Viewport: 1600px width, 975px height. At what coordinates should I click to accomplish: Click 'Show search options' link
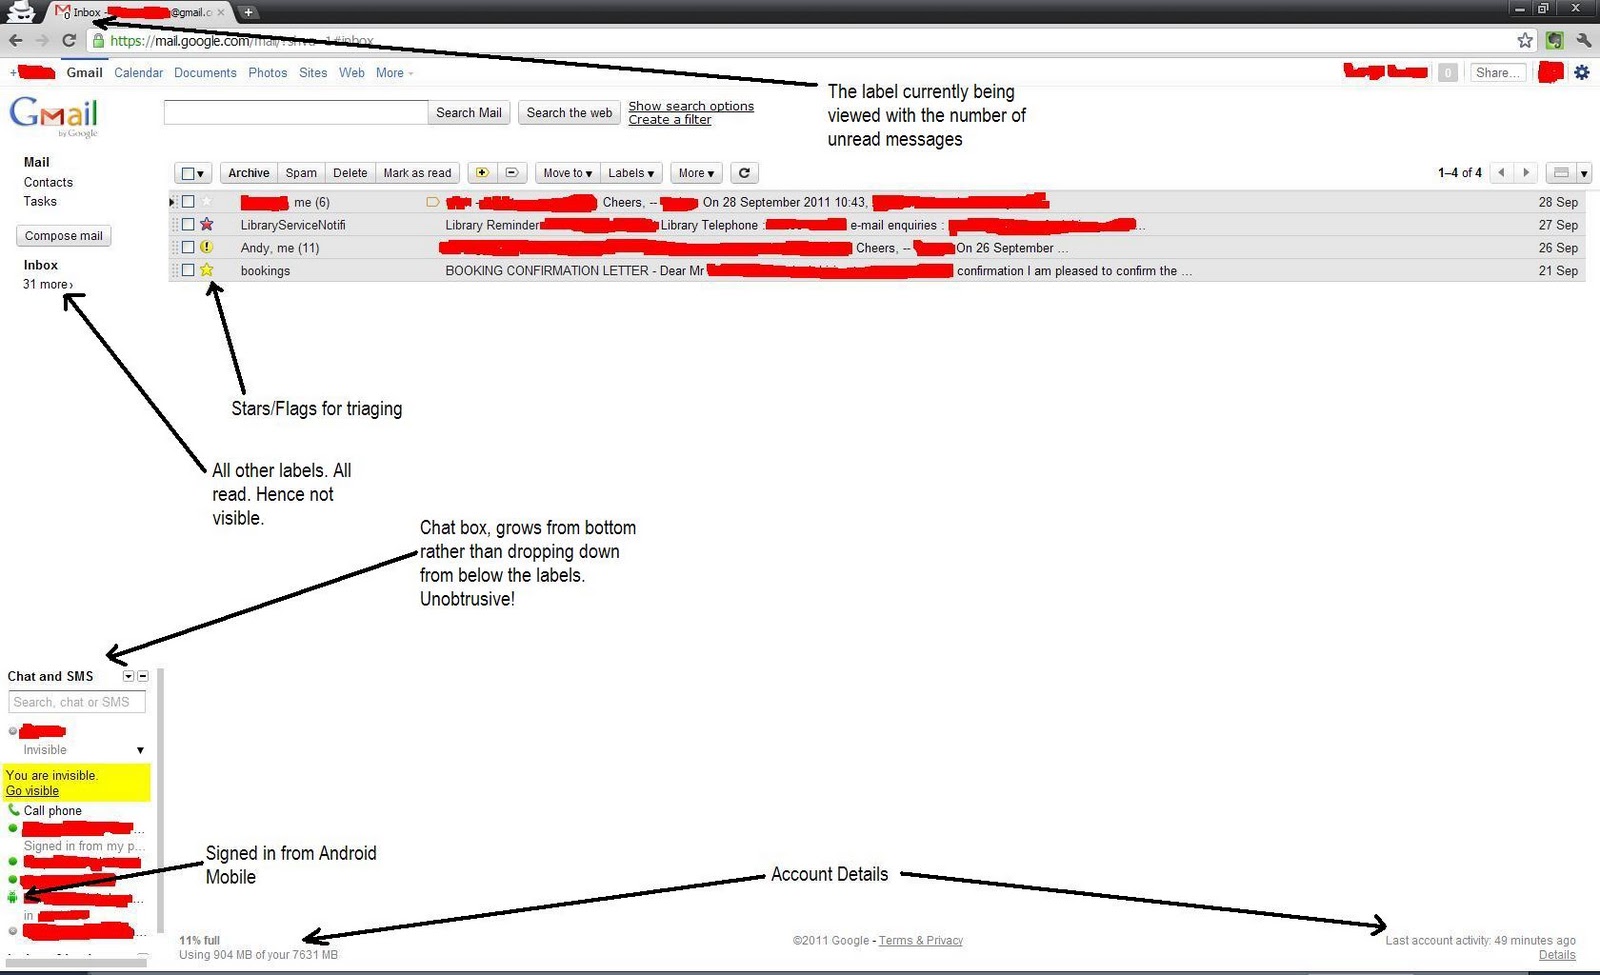691,106
